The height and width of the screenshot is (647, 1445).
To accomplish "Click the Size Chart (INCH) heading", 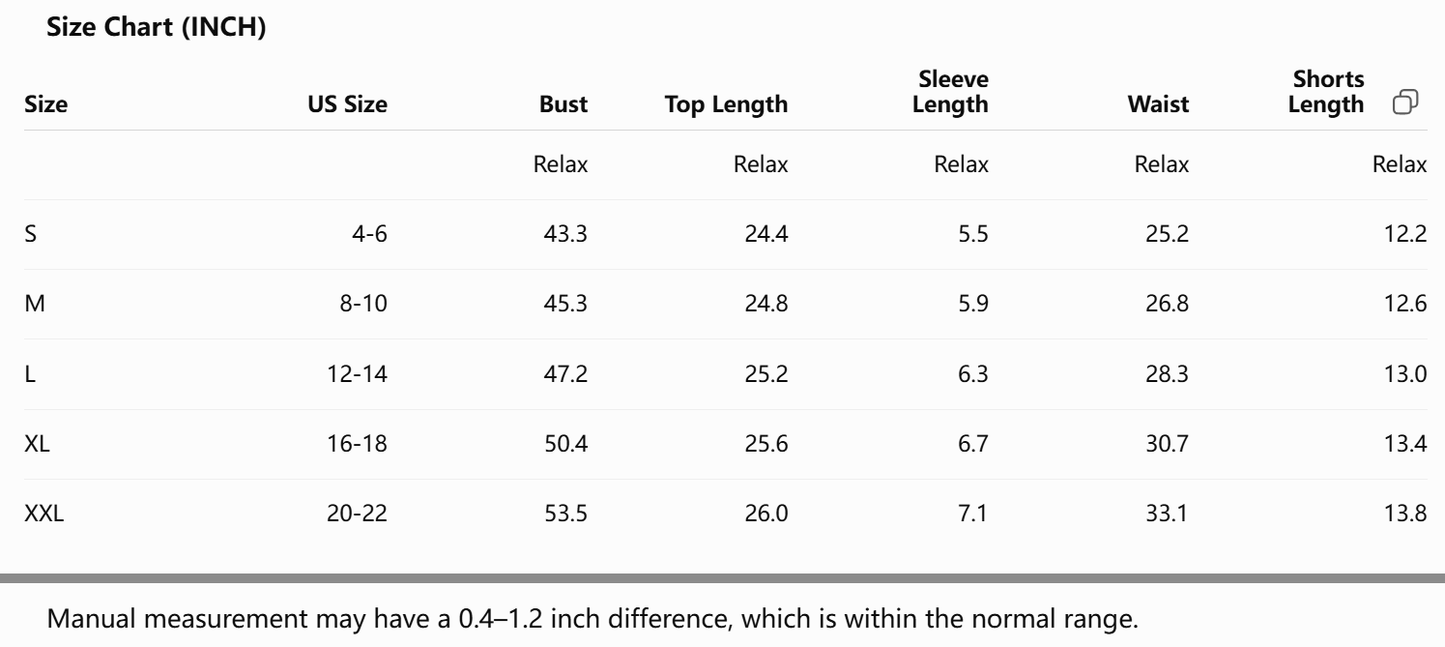I will [x=156, y=28].
